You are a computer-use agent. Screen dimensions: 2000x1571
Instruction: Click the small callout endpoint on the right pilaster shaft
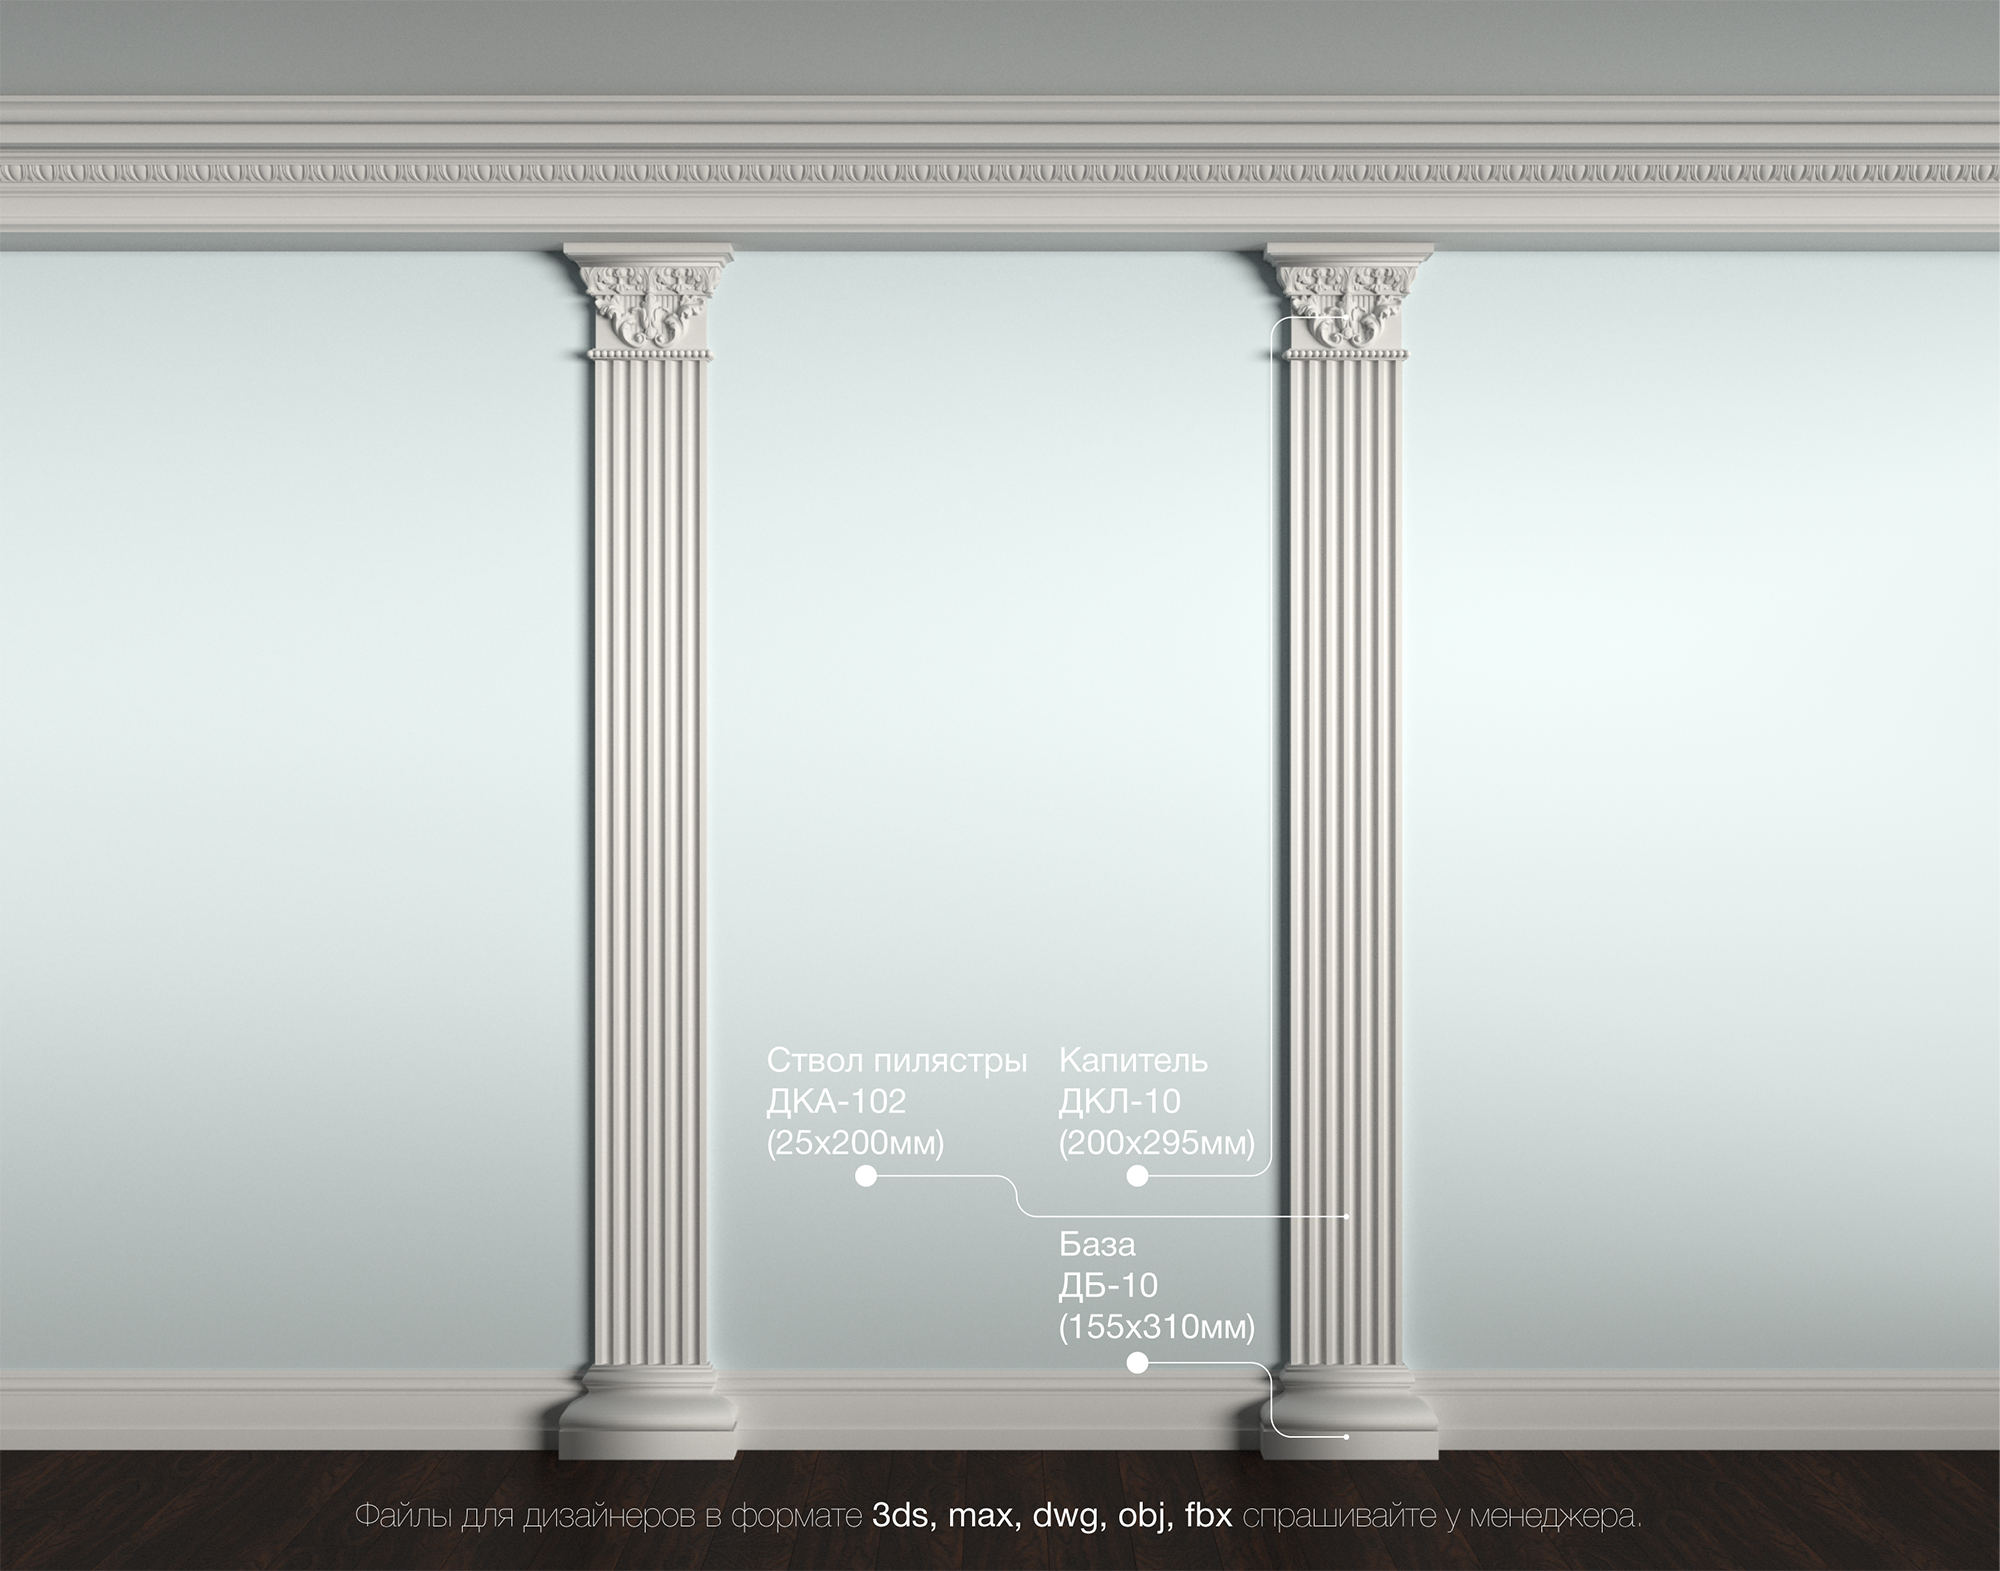tap(1347, 1217)
